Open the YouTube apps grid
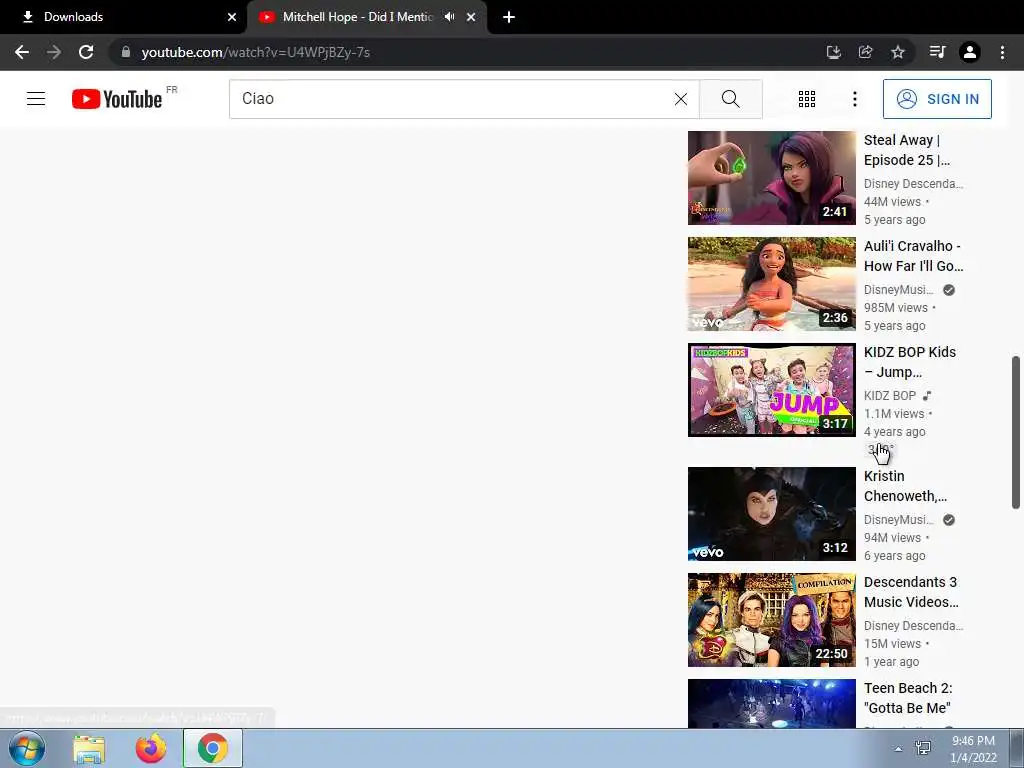 (x=807, y=99)
